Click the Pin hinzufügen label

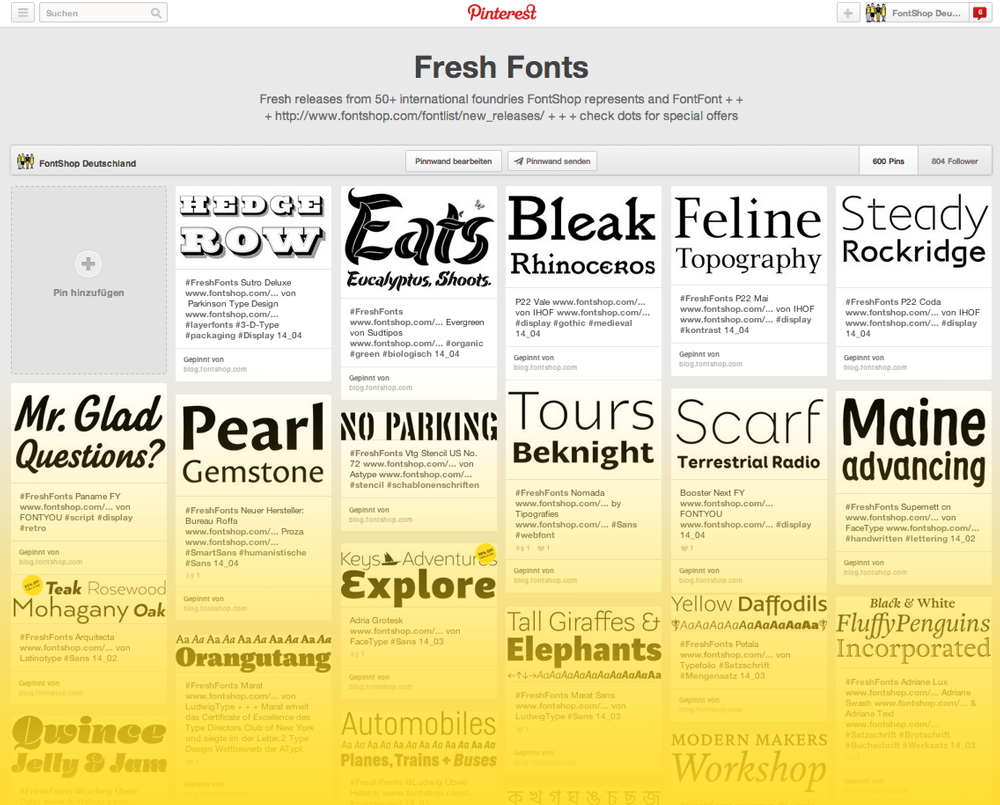point(89,293)
